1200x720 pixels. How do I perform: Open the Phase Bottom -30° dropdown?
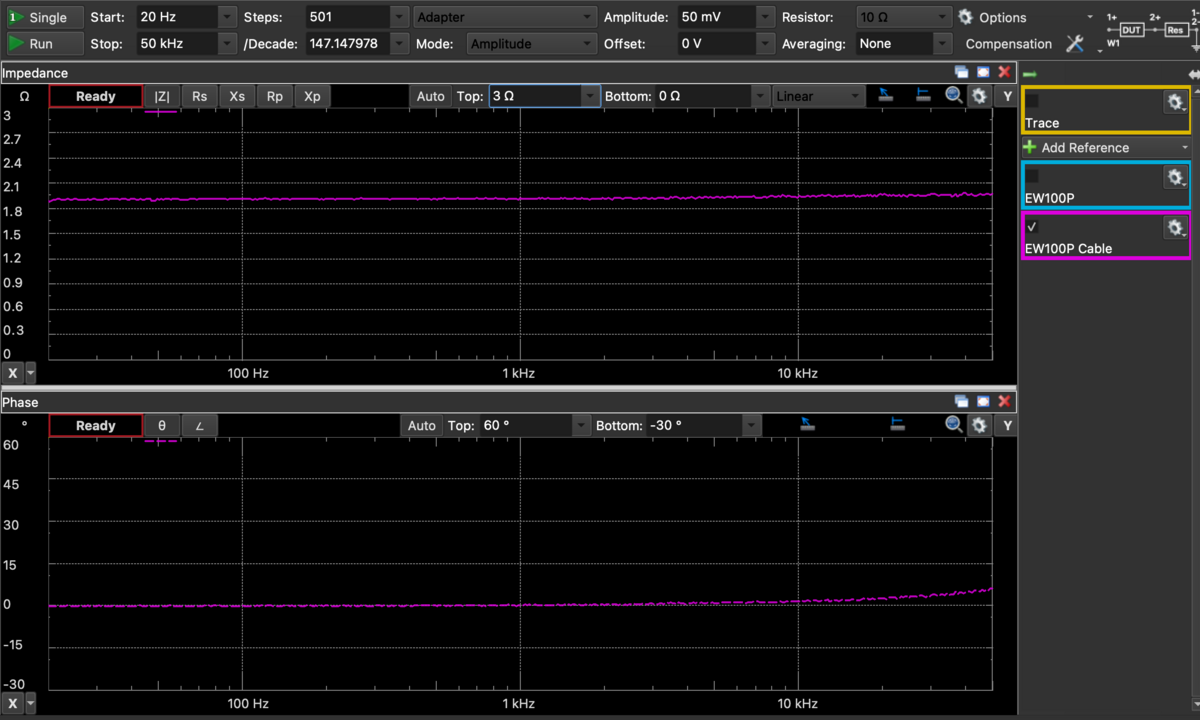tap(750, 425)
